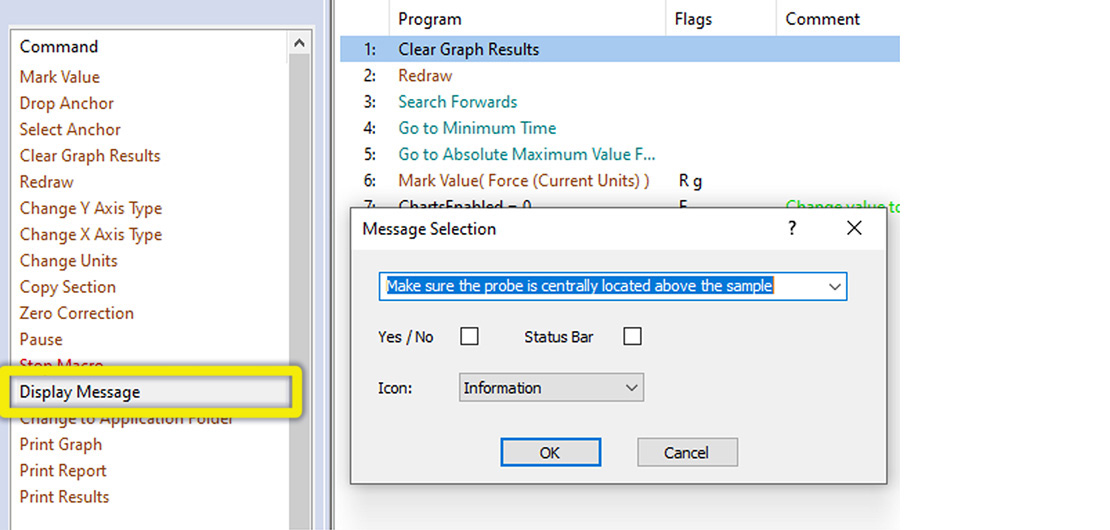The height and width of the screenshot is (530, 1110).
Task: Select the Zero Correction command
Action: 76,313
